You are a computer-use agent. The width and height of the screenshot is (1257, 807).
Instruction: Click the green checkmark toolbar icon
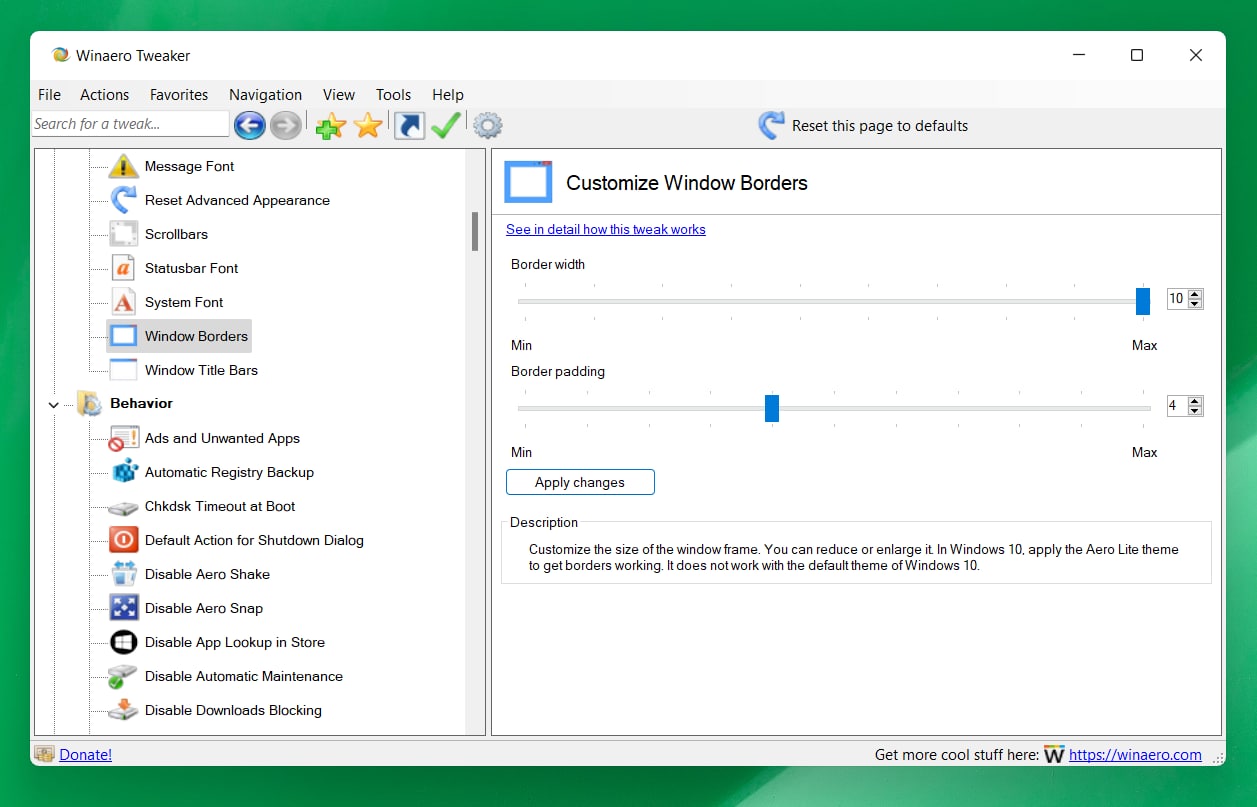445,125
